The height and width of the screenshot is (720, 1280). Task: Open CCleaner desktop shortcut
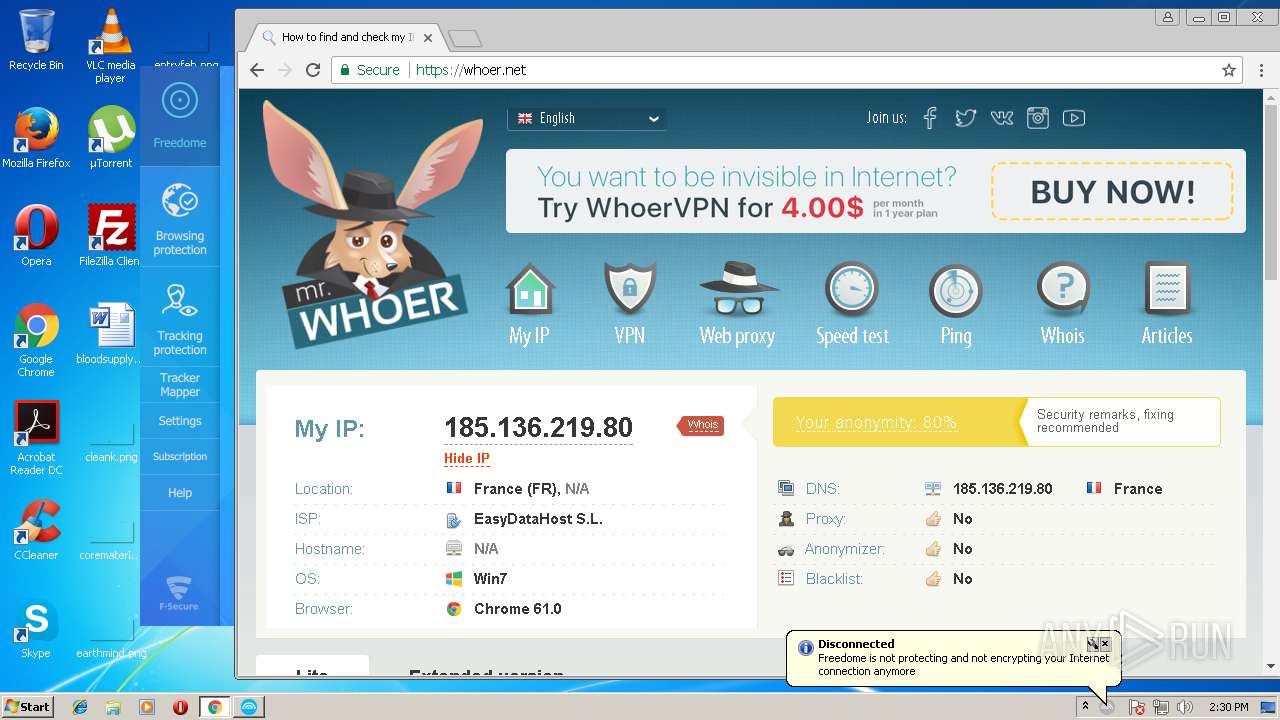36,530
